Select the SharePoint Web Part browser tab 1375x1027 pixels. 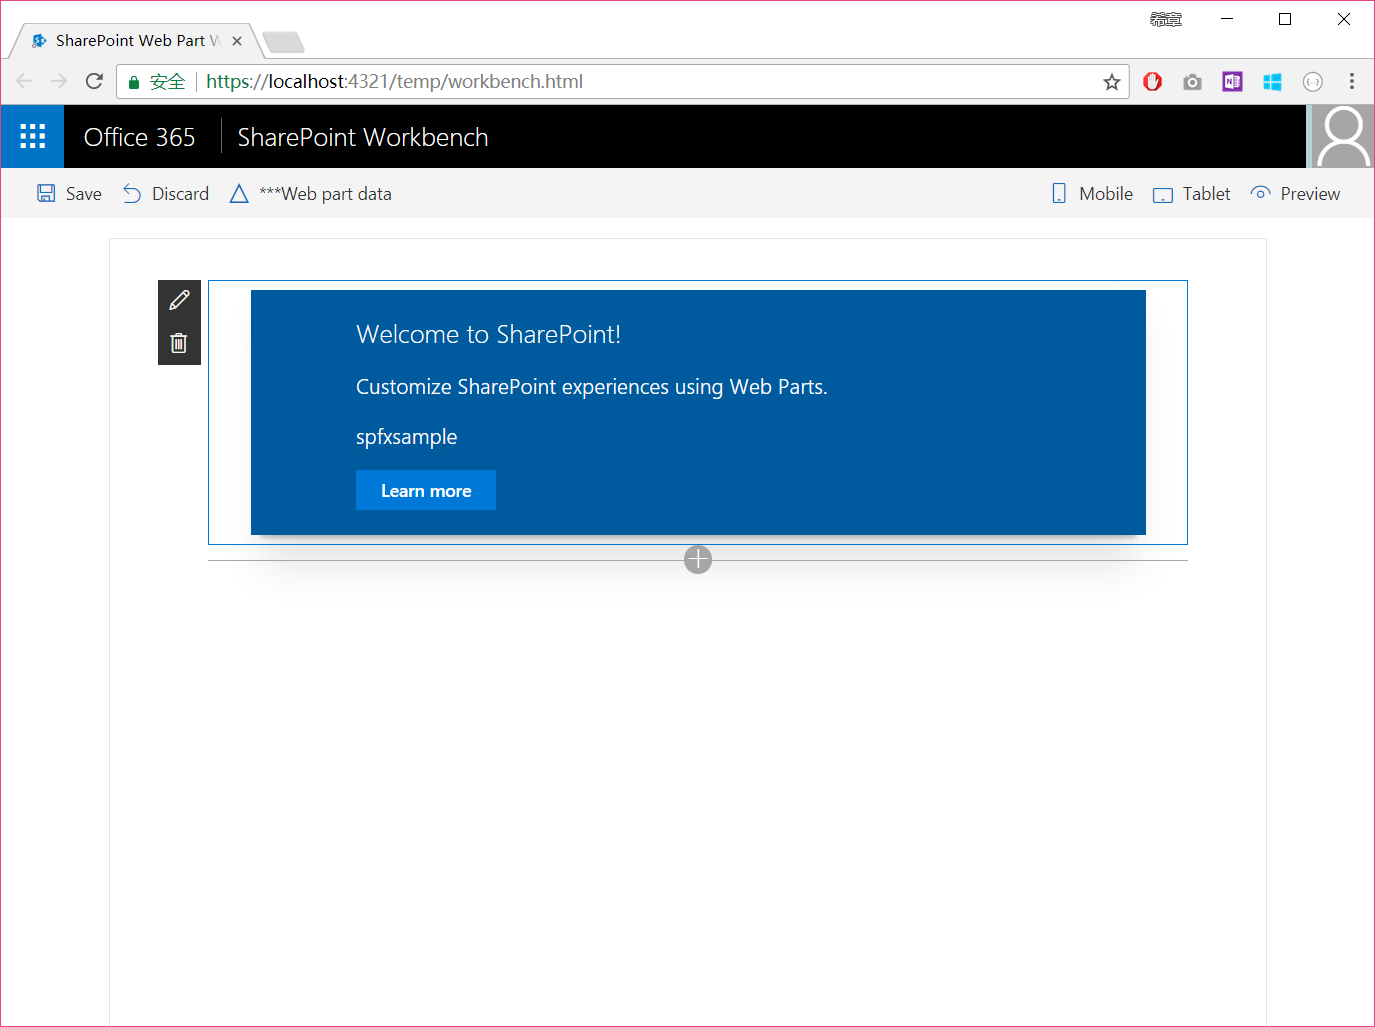point(130,40)
